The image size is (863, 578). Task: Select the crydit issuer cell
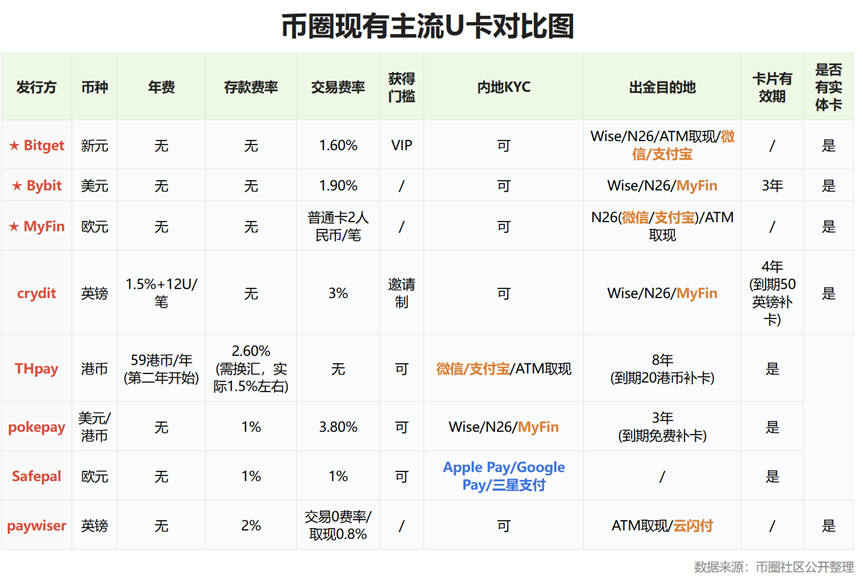pyautogui.click(x=36, y=293)
